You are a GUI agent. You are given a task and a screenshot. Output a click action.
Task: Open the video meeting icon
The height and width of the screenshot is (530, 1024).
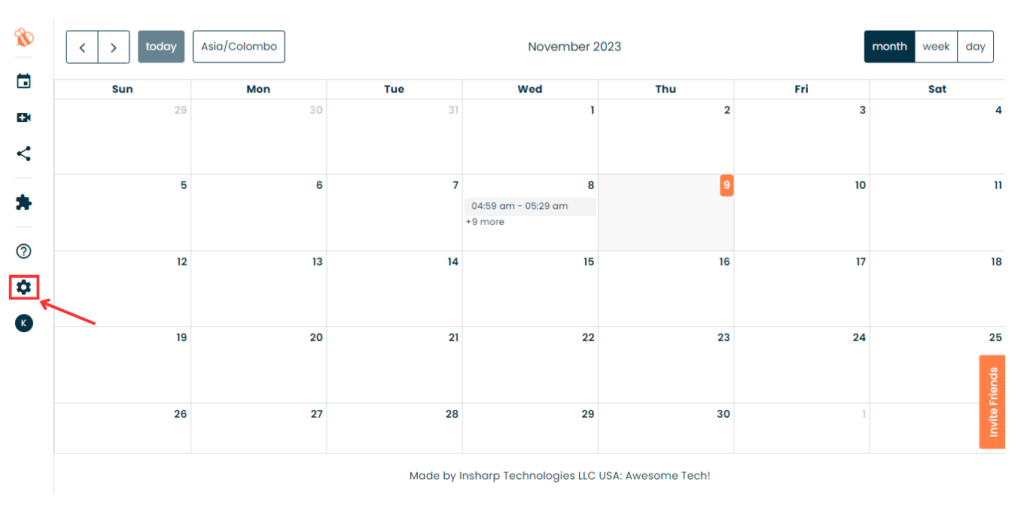[24, 117]
